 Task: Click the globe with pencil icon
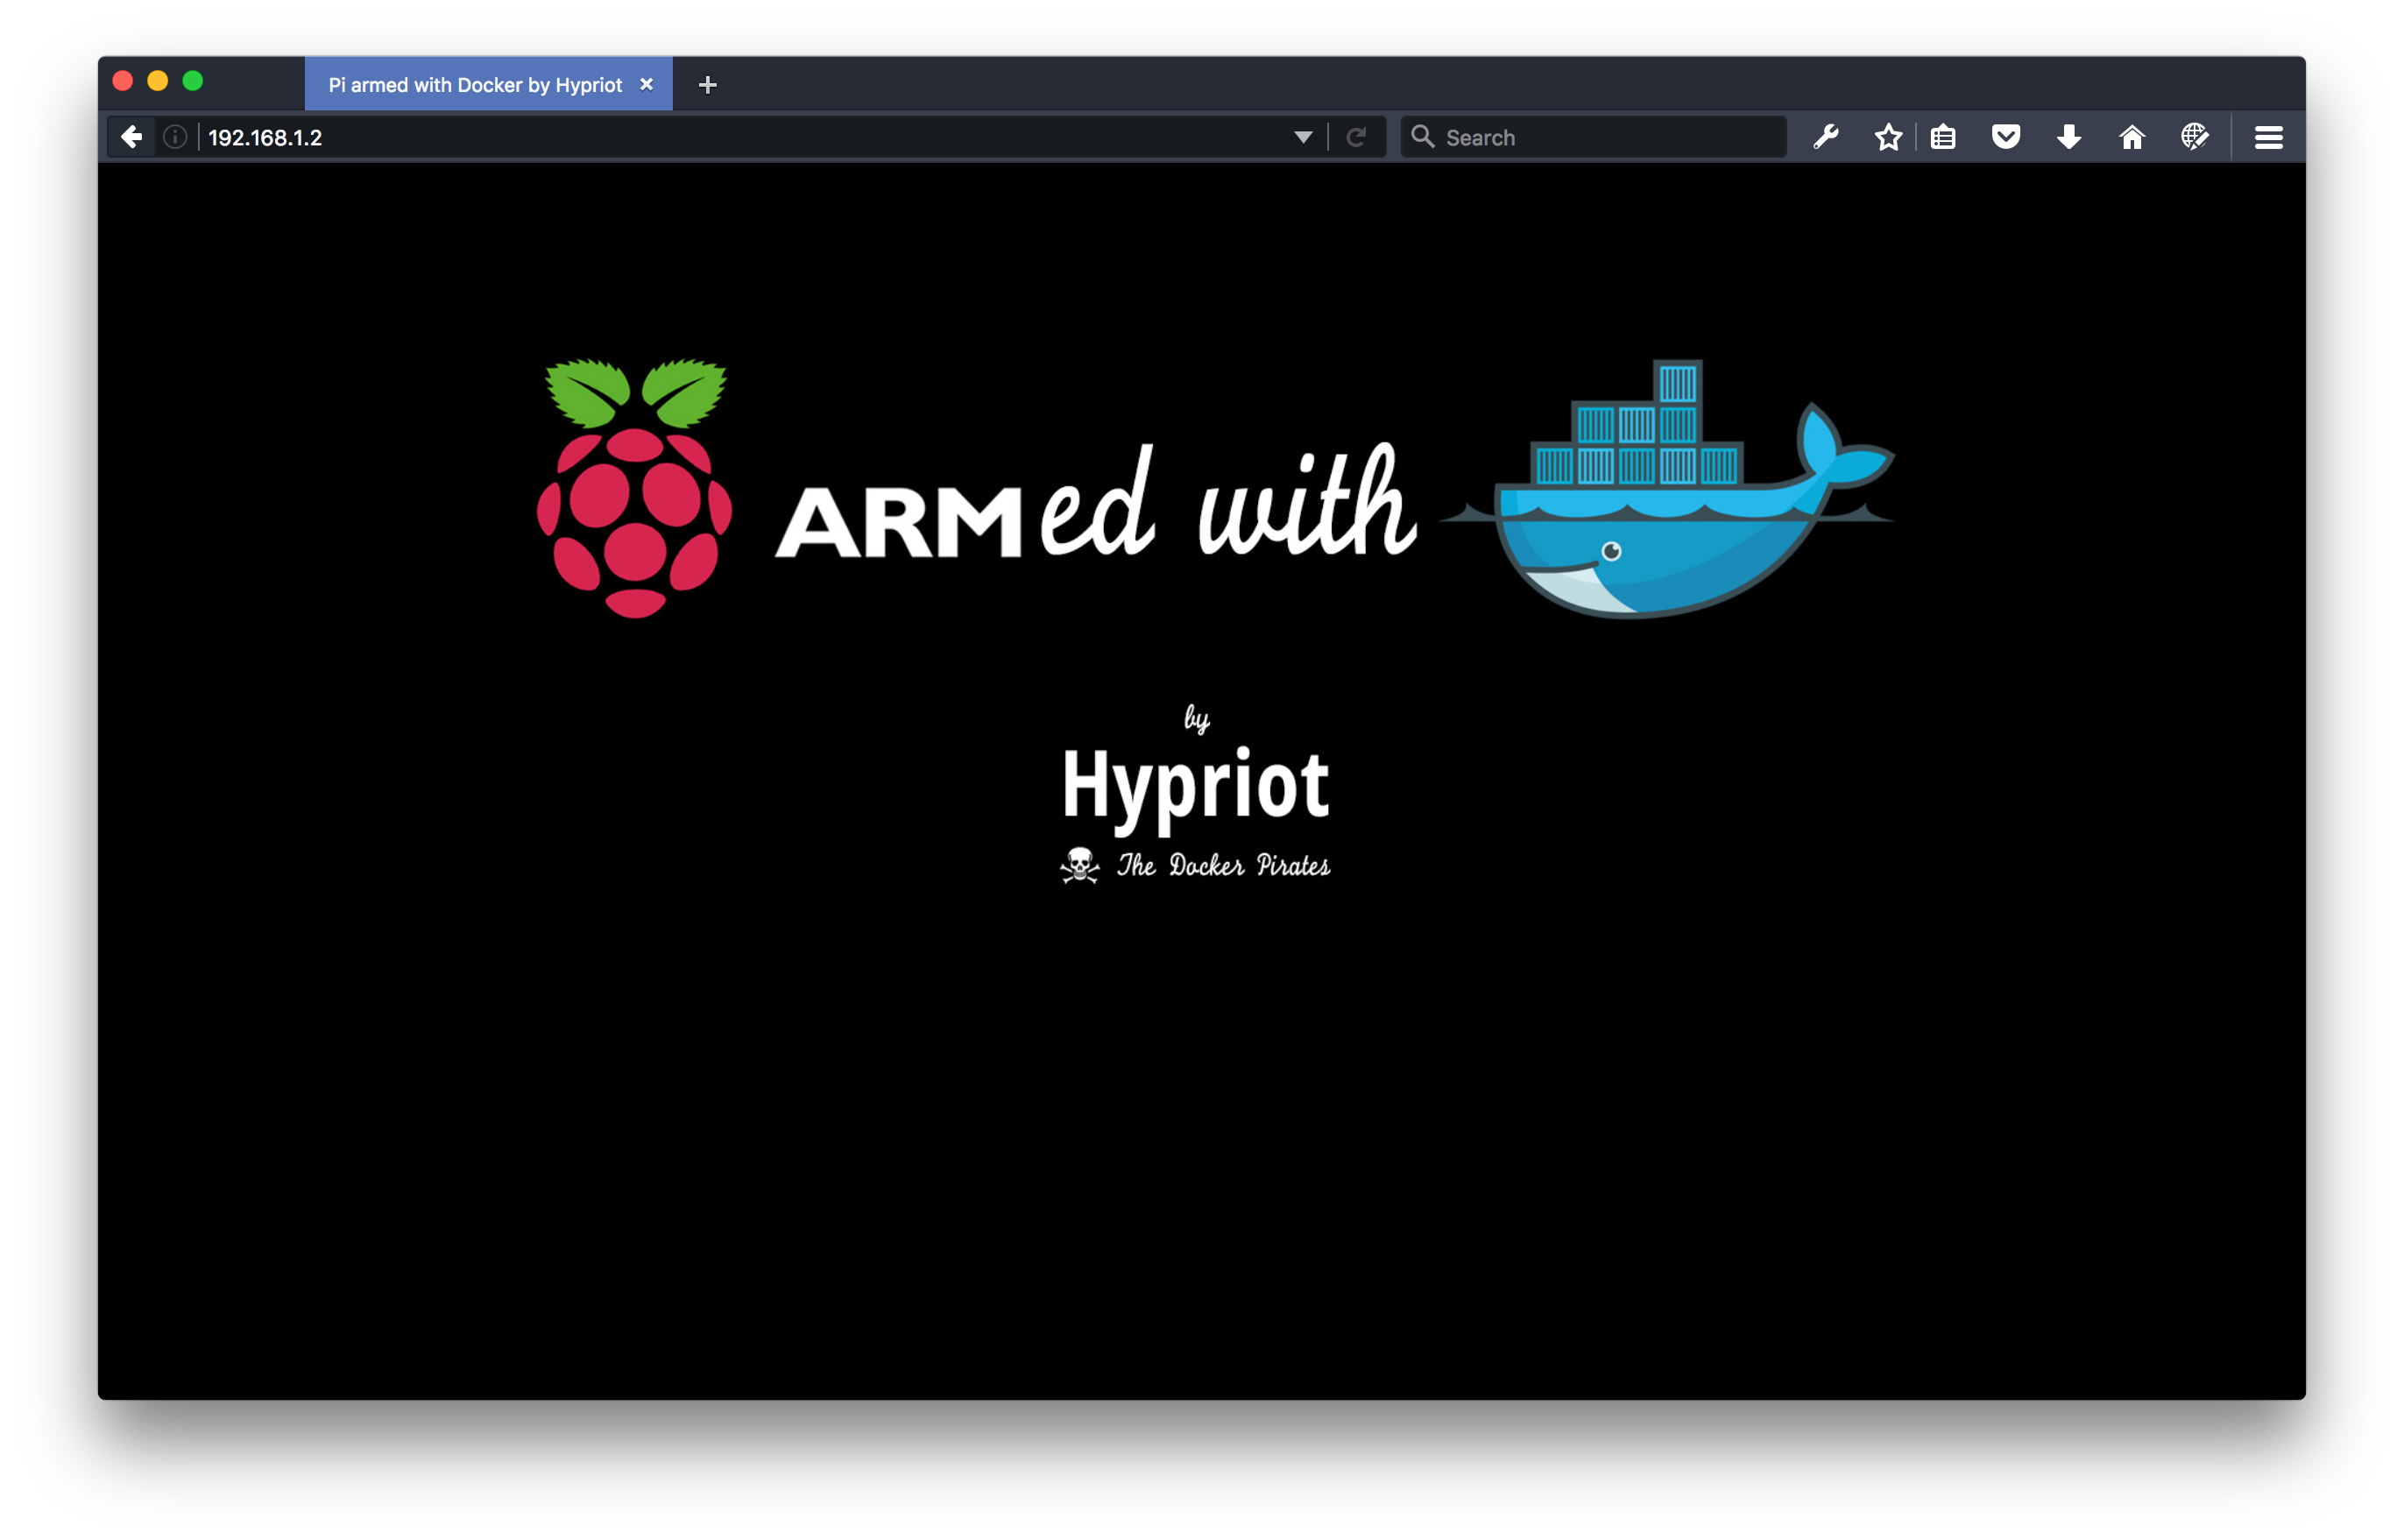coord(2195,137)
